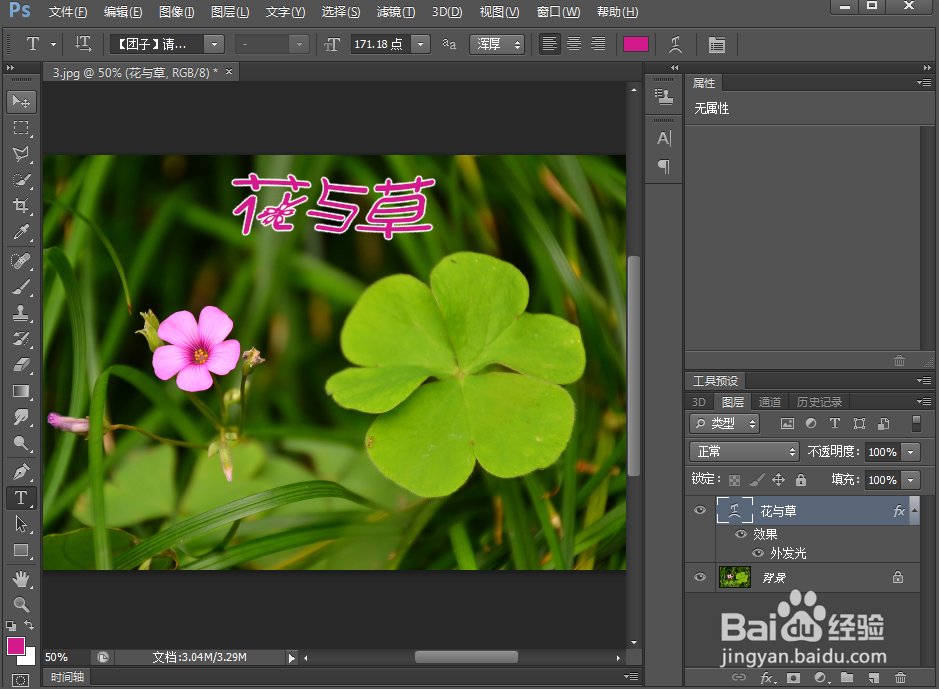
Task: Select the Zoom tool
Action: (x=22, y=443)
